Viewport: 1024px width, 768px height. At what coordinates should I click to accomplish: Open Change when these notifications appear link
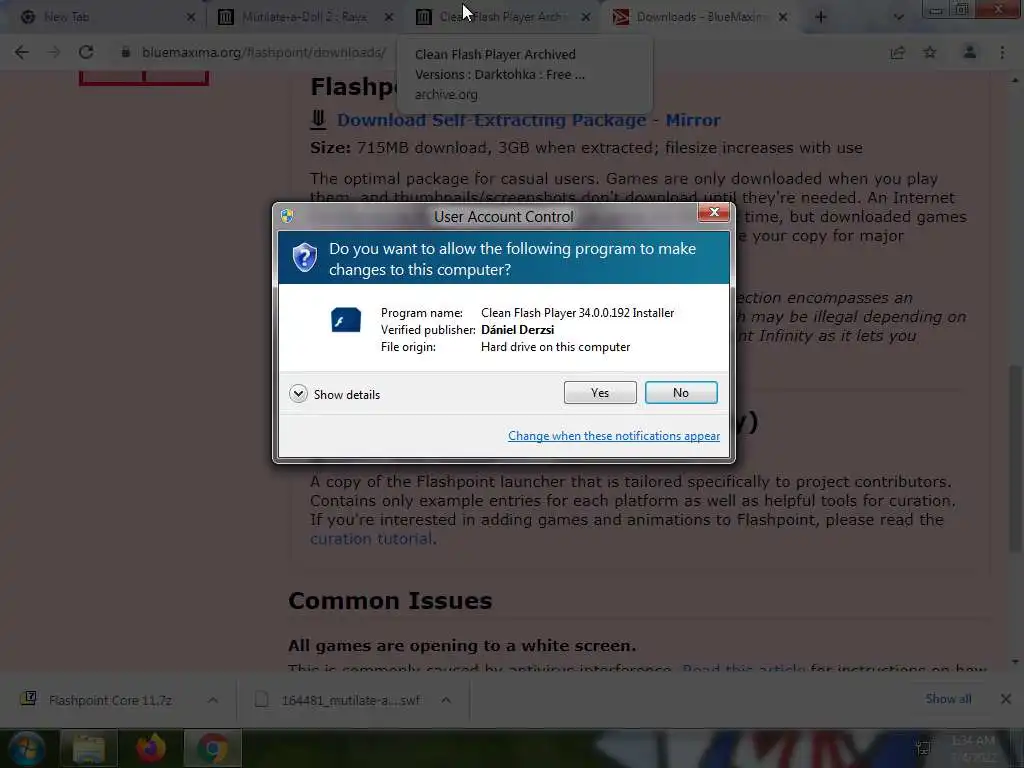(x=614, y=436)
